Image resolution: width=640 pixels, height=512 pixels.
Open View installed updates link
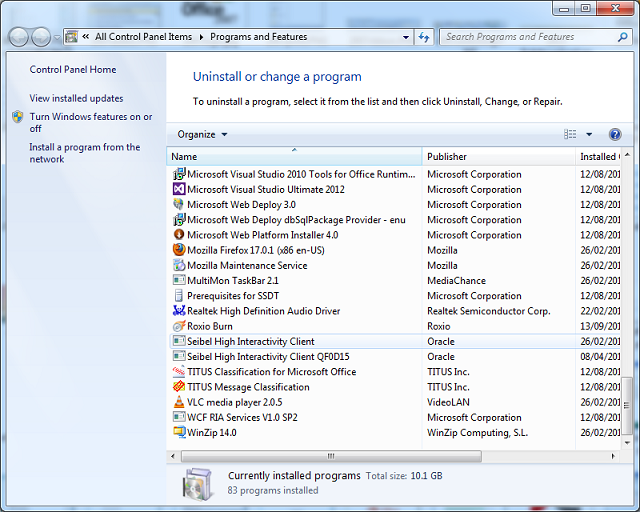coord(76,98)
